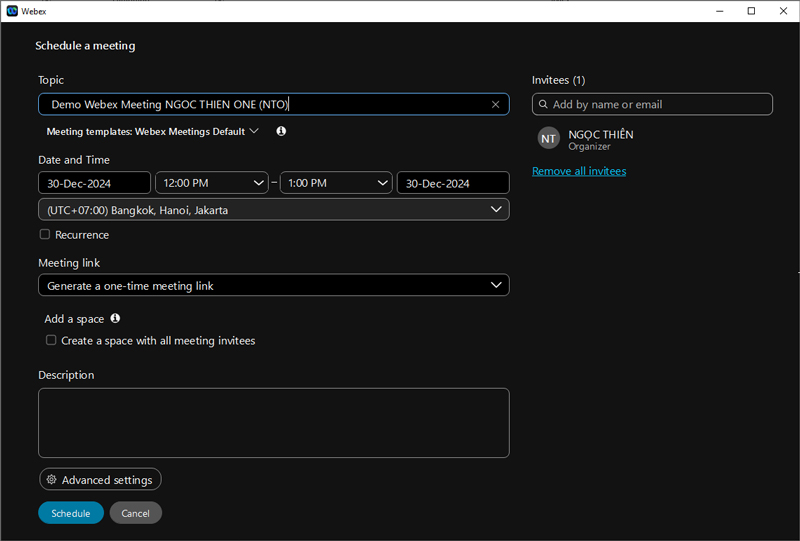
Task: Open the time zone dropdown (UTC+07:00)
Action: (x=274, y=210)
